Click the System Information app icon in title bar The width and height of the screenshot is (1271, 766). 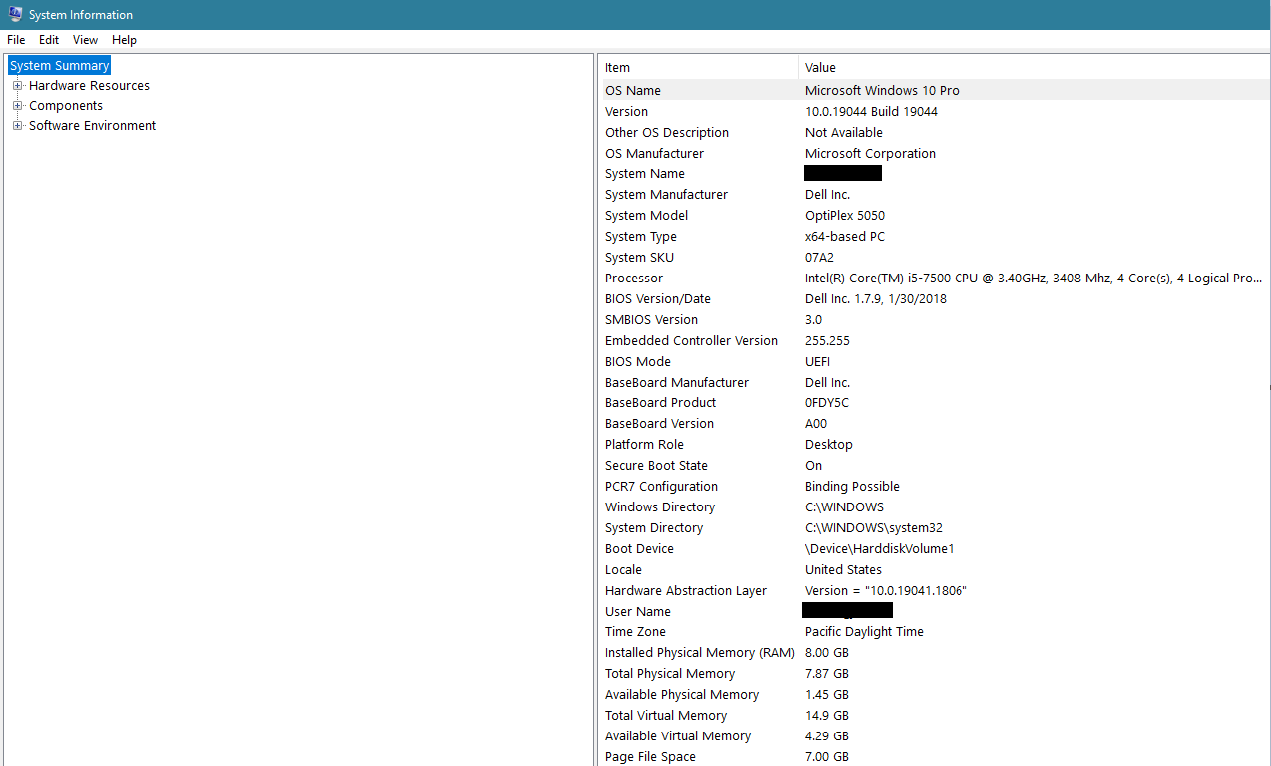pos(15,15)
